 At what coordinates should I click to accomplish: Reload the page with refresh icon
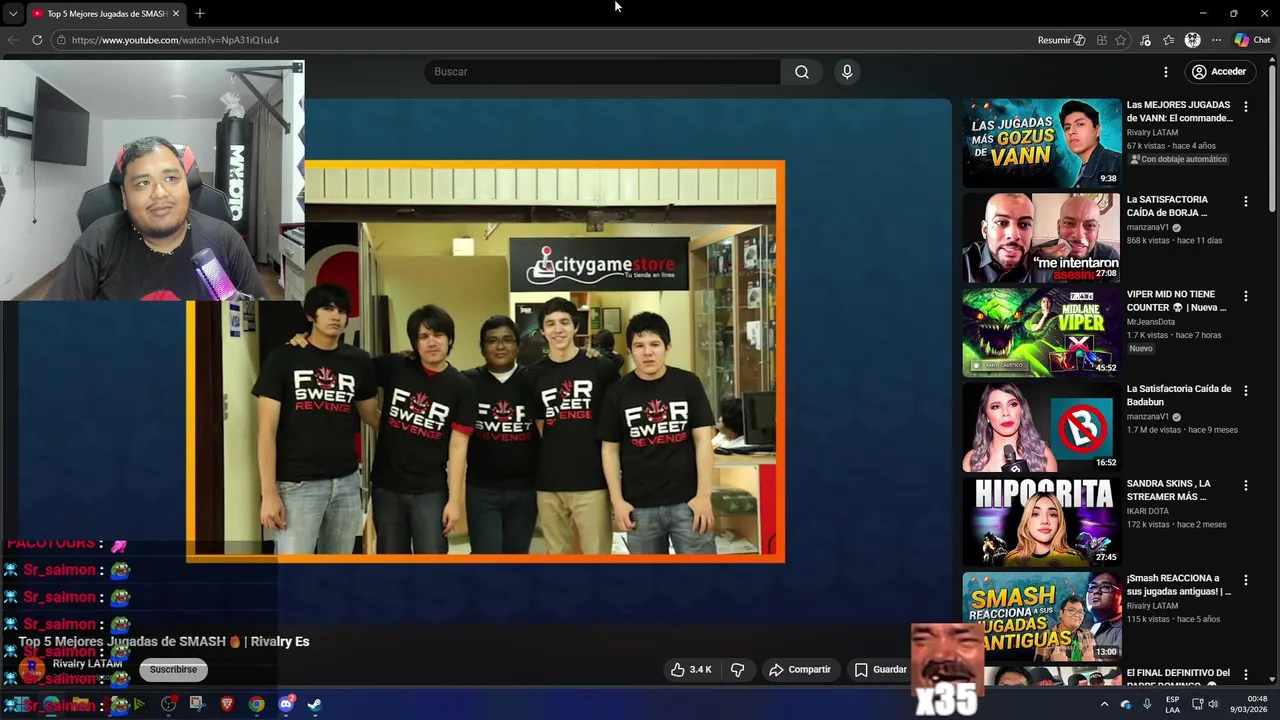[37, 40]
